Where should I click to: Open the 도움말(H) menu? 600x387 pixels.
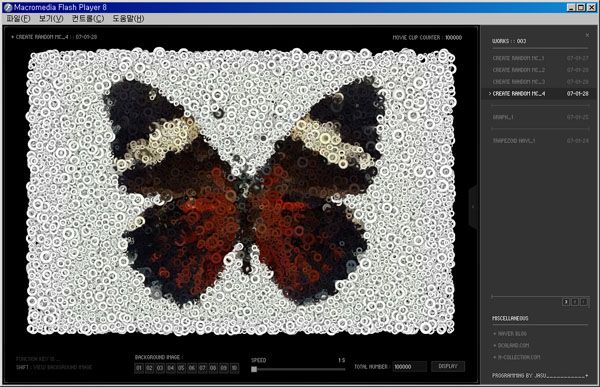[128, 18]
